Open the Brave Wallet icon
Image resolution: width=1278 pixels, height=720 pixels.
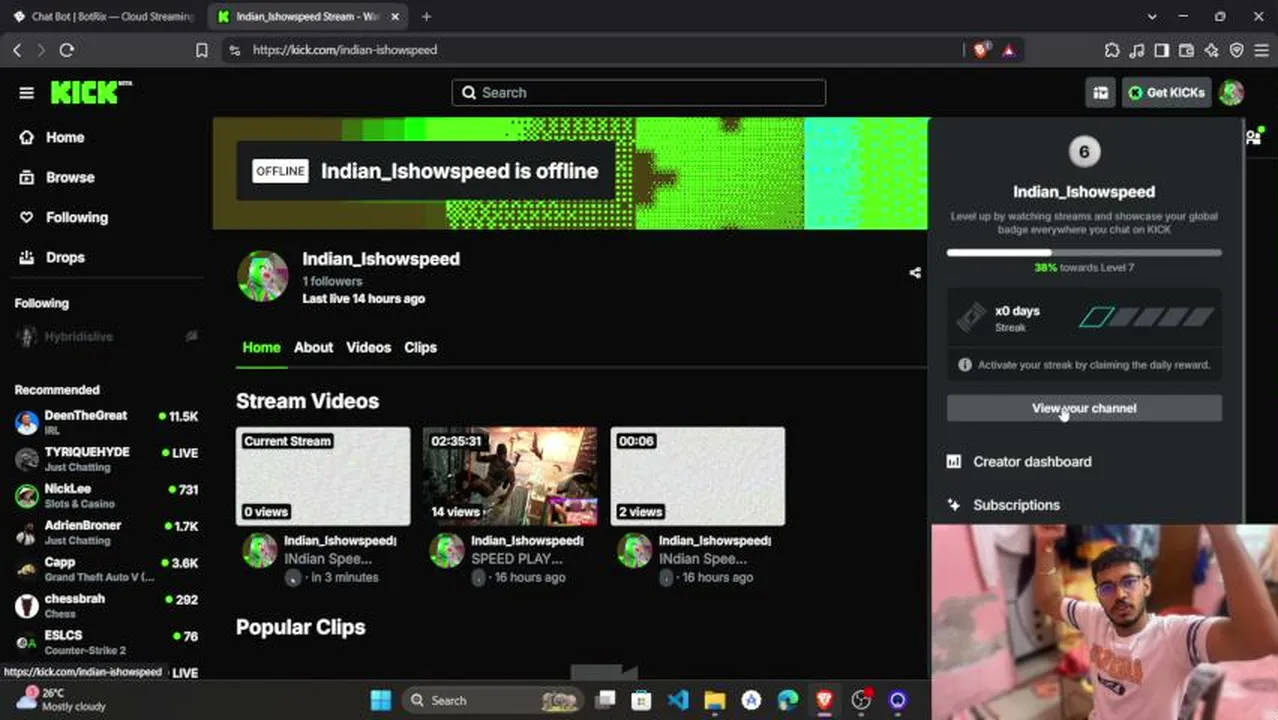tap(1186, 49)
